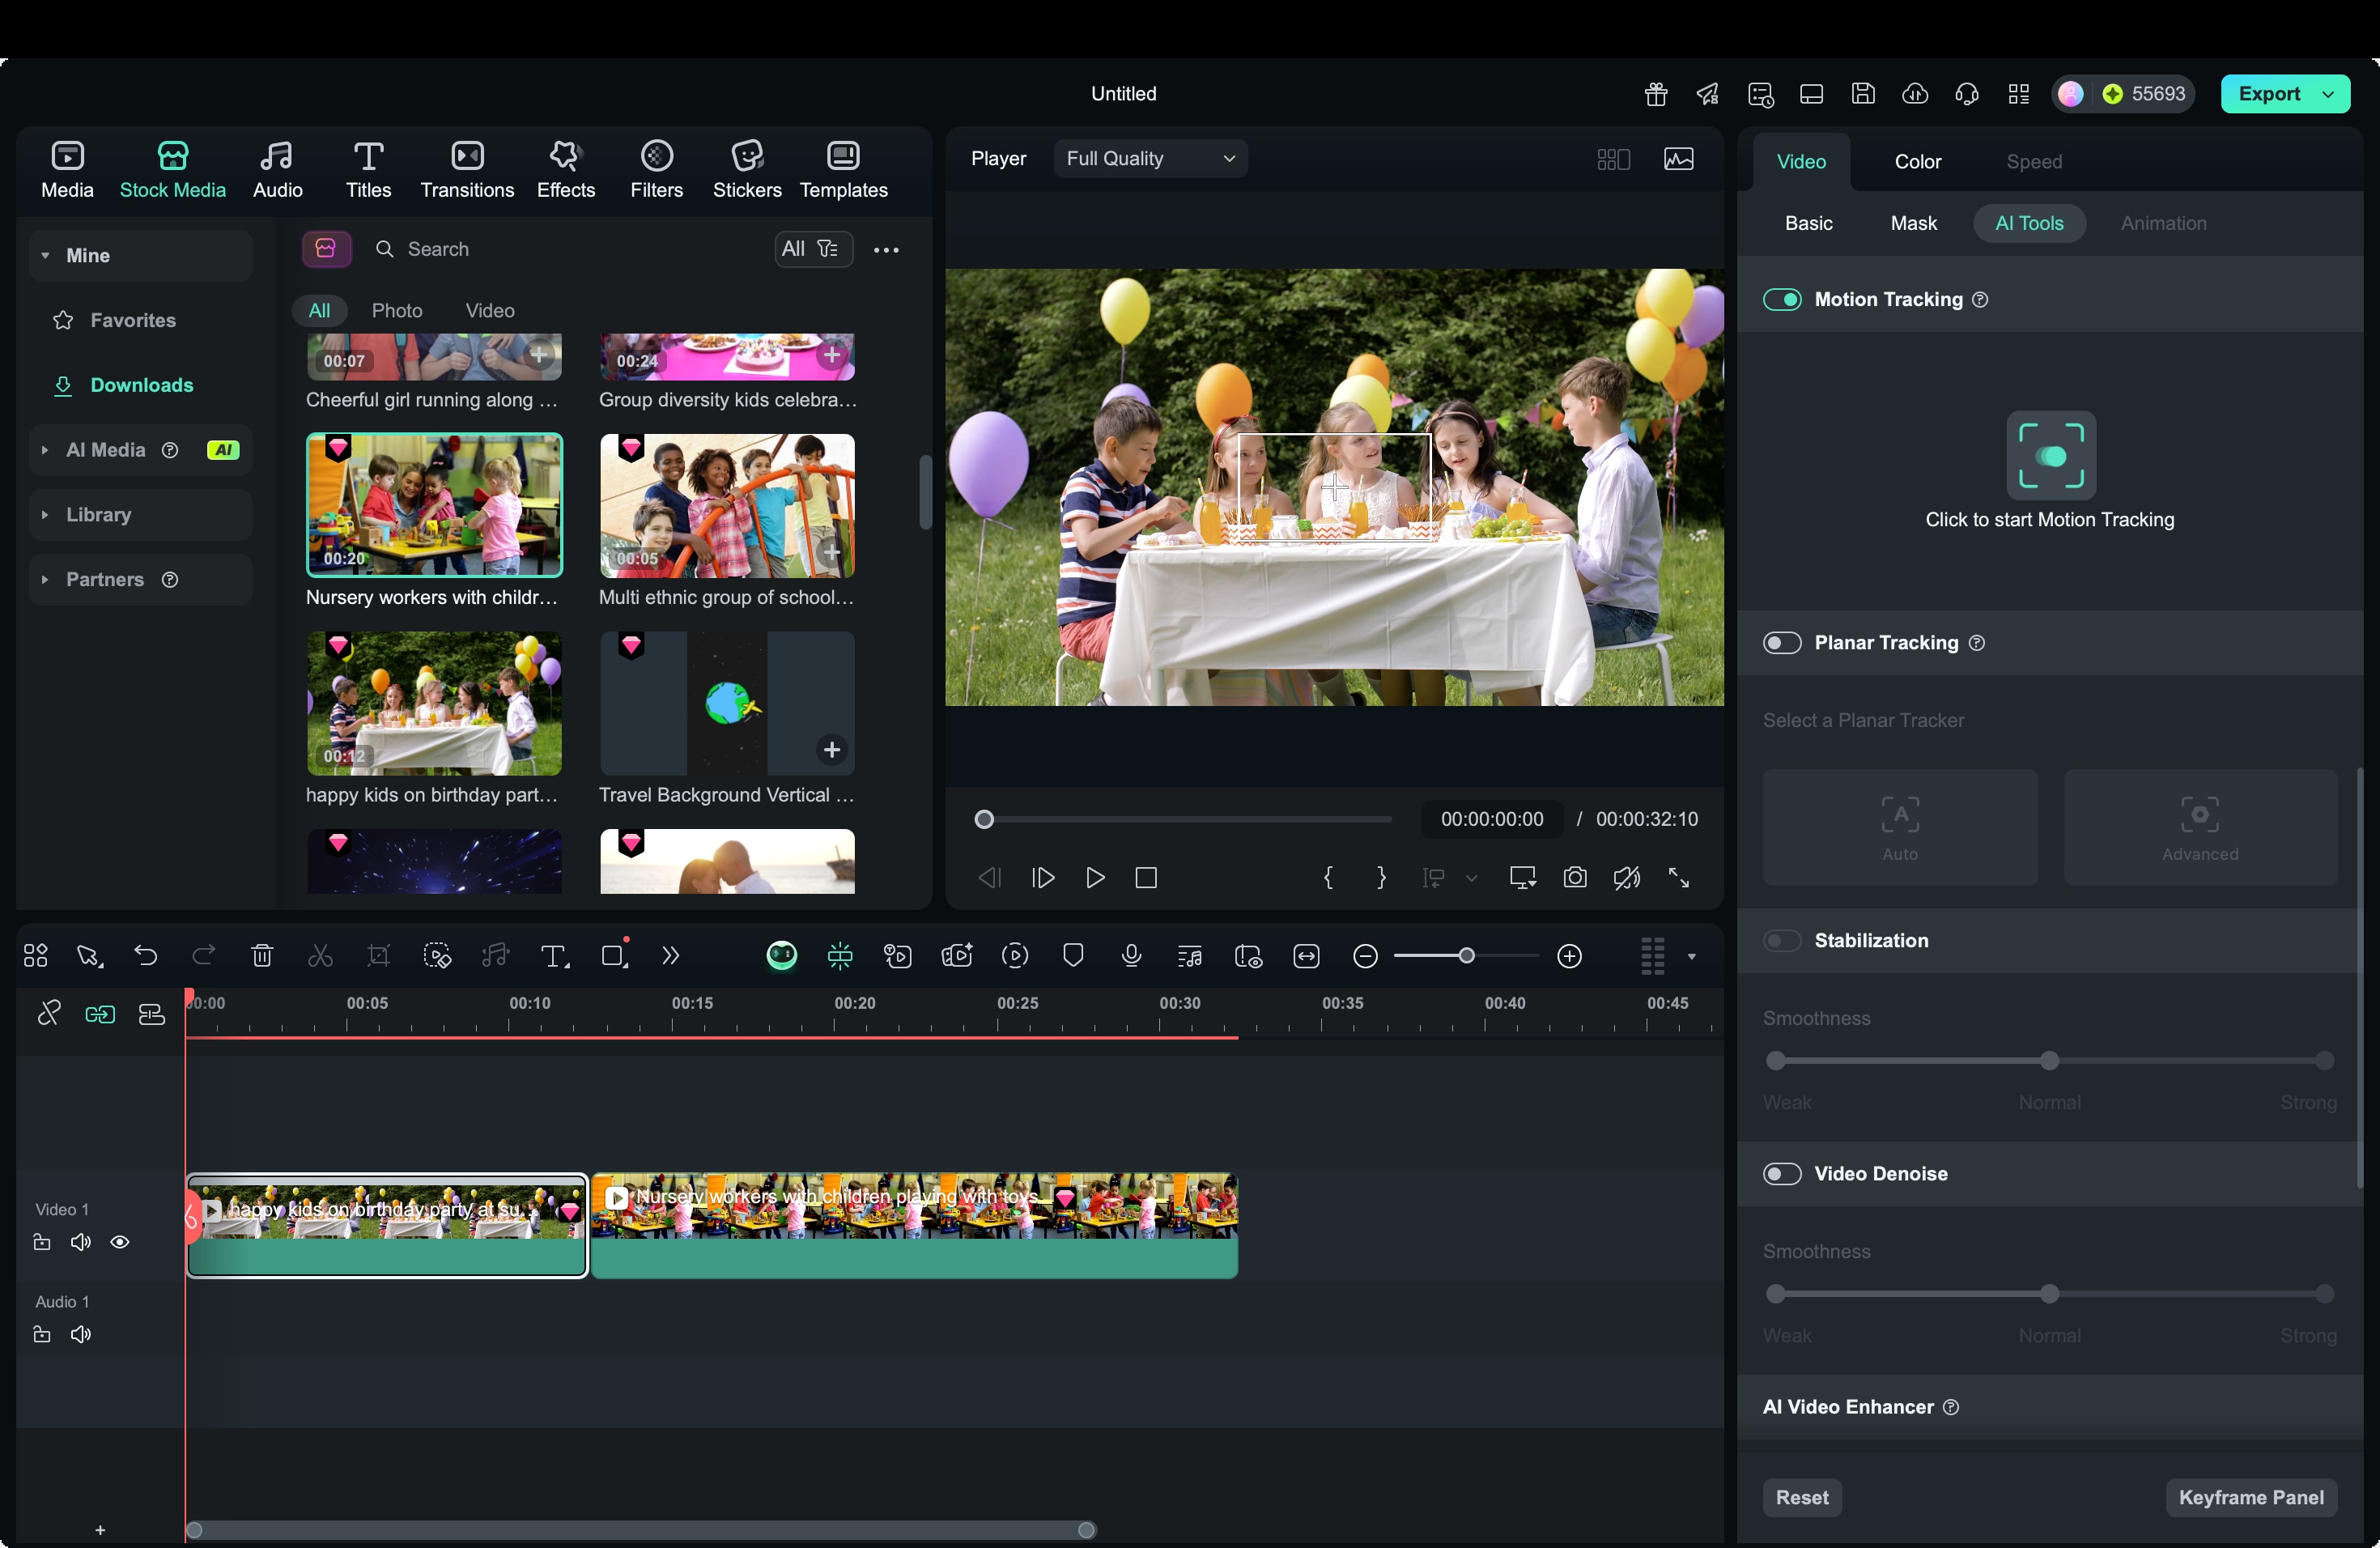
Task: Mute the Video 1 track speaker icon
Action: coord(81,1243)
